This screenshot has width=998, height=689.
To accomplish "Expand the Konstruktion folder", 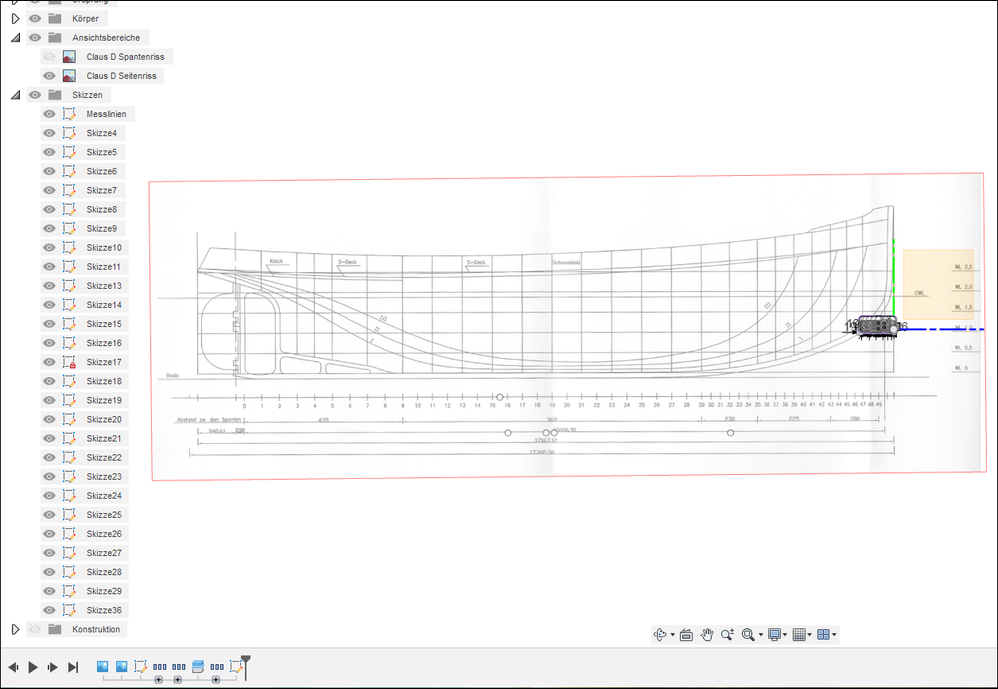I will [x=15, y=629].
